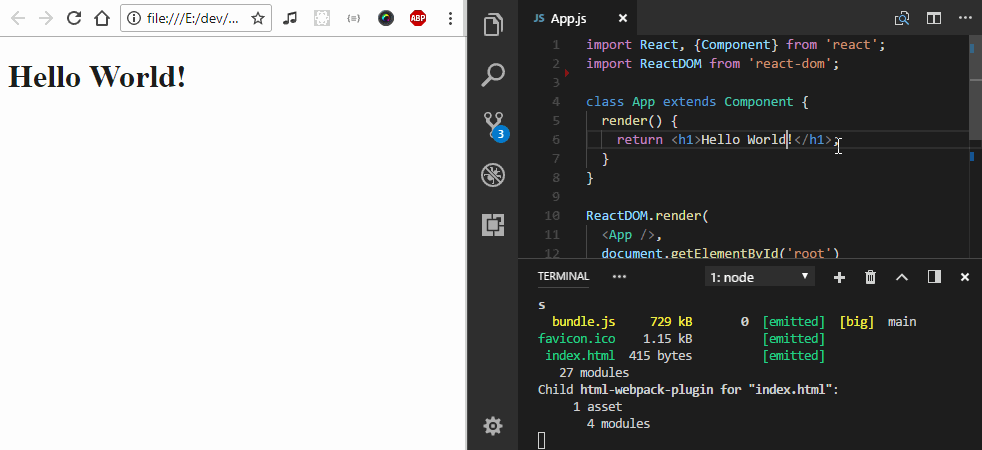Kill the terminal with trash icon
The image size is (982, 450).
870,277
